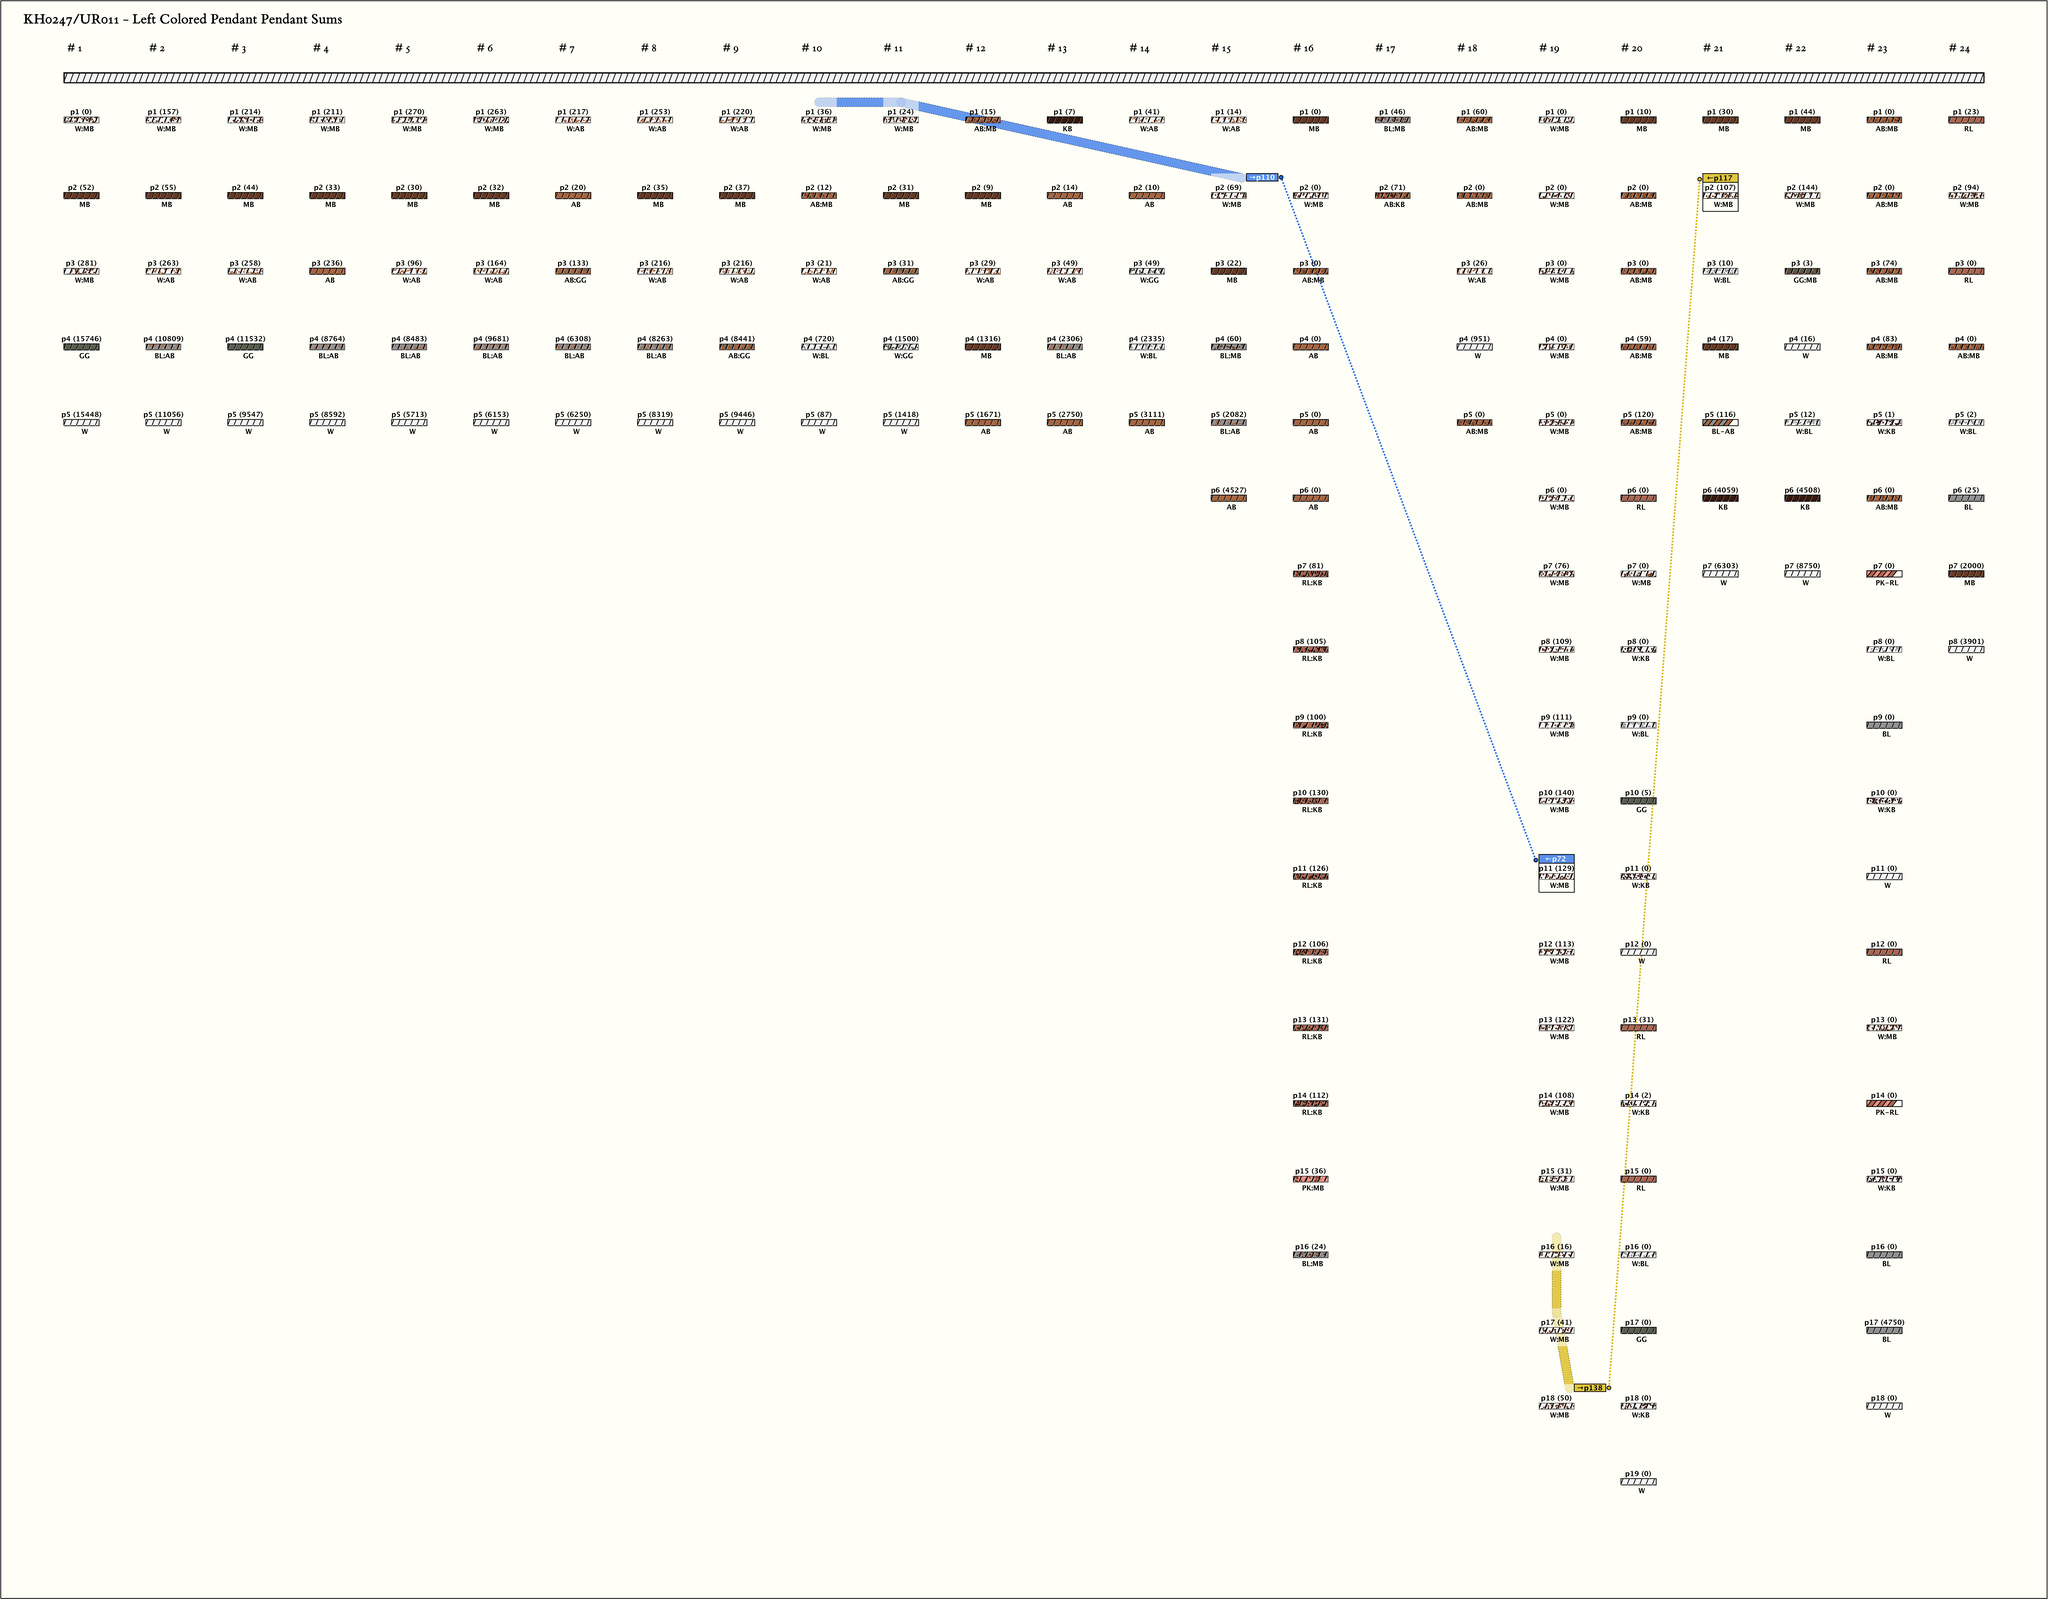Click p15 (36) PK:MB pendant in column 16
This screenshot has height=1599, width=2048.
1310,1179
